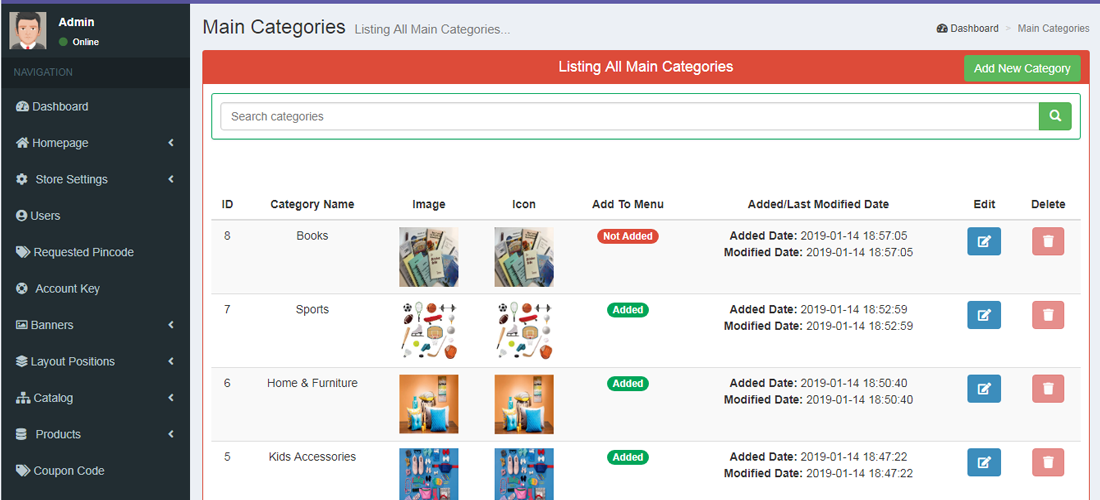1100x500 pixels.
Task: Click the Account Key lifebuoy icon
Action: tap(22, 289)
